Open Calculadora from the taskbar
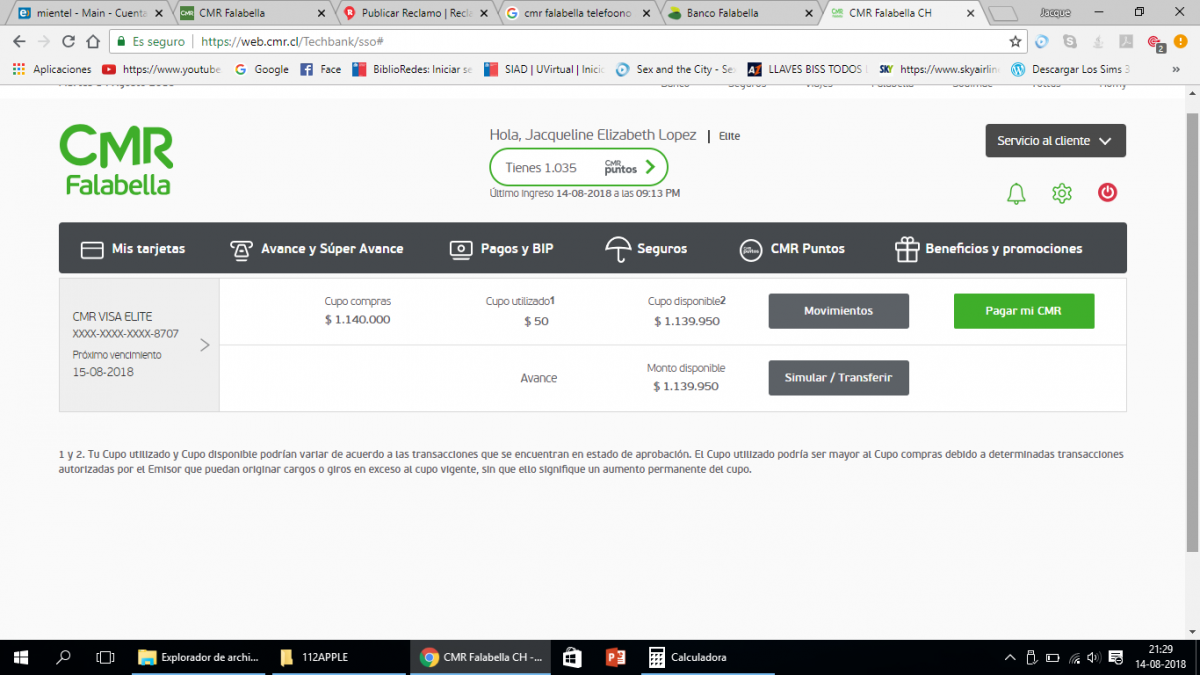 point(708,657)
